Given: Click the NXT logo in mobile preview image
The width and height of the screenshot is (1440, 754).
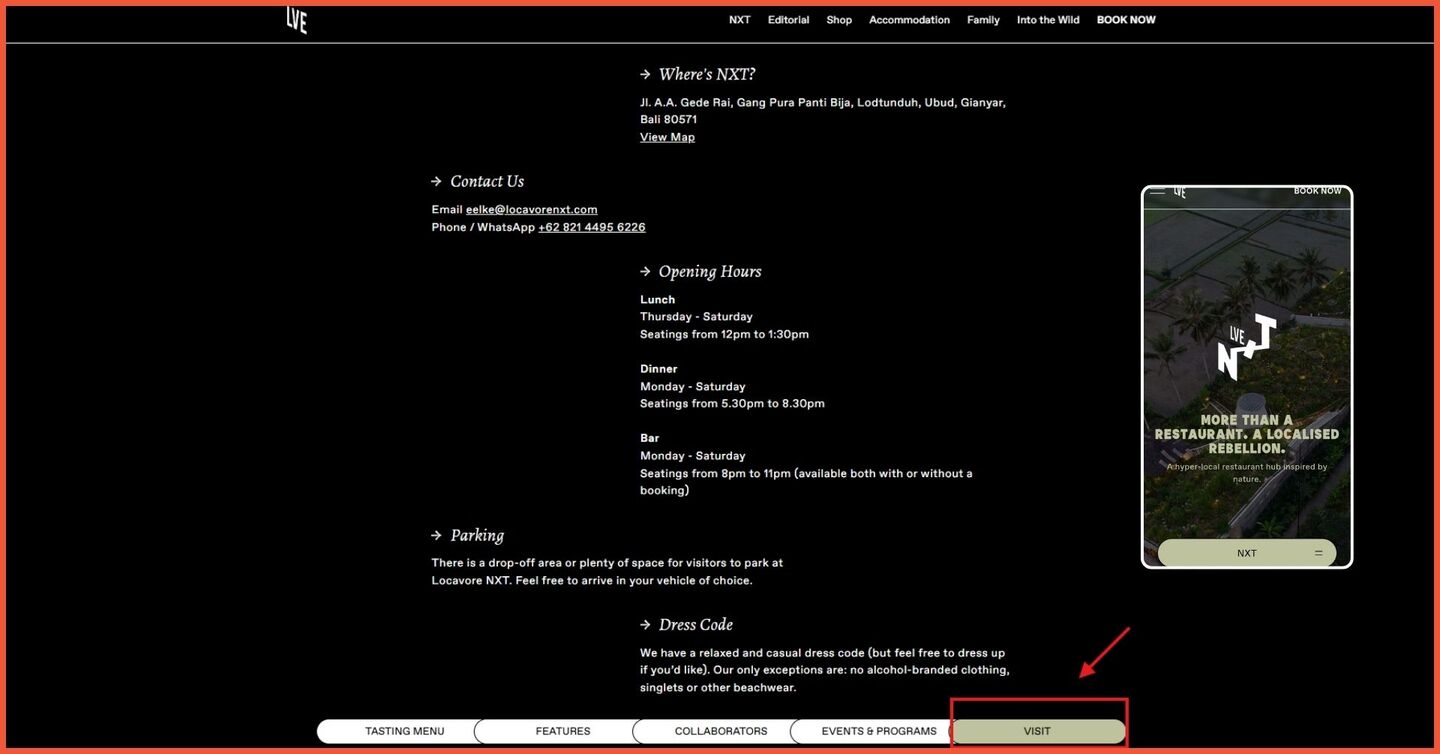Looking at the screenshot, I should 1246,347.
